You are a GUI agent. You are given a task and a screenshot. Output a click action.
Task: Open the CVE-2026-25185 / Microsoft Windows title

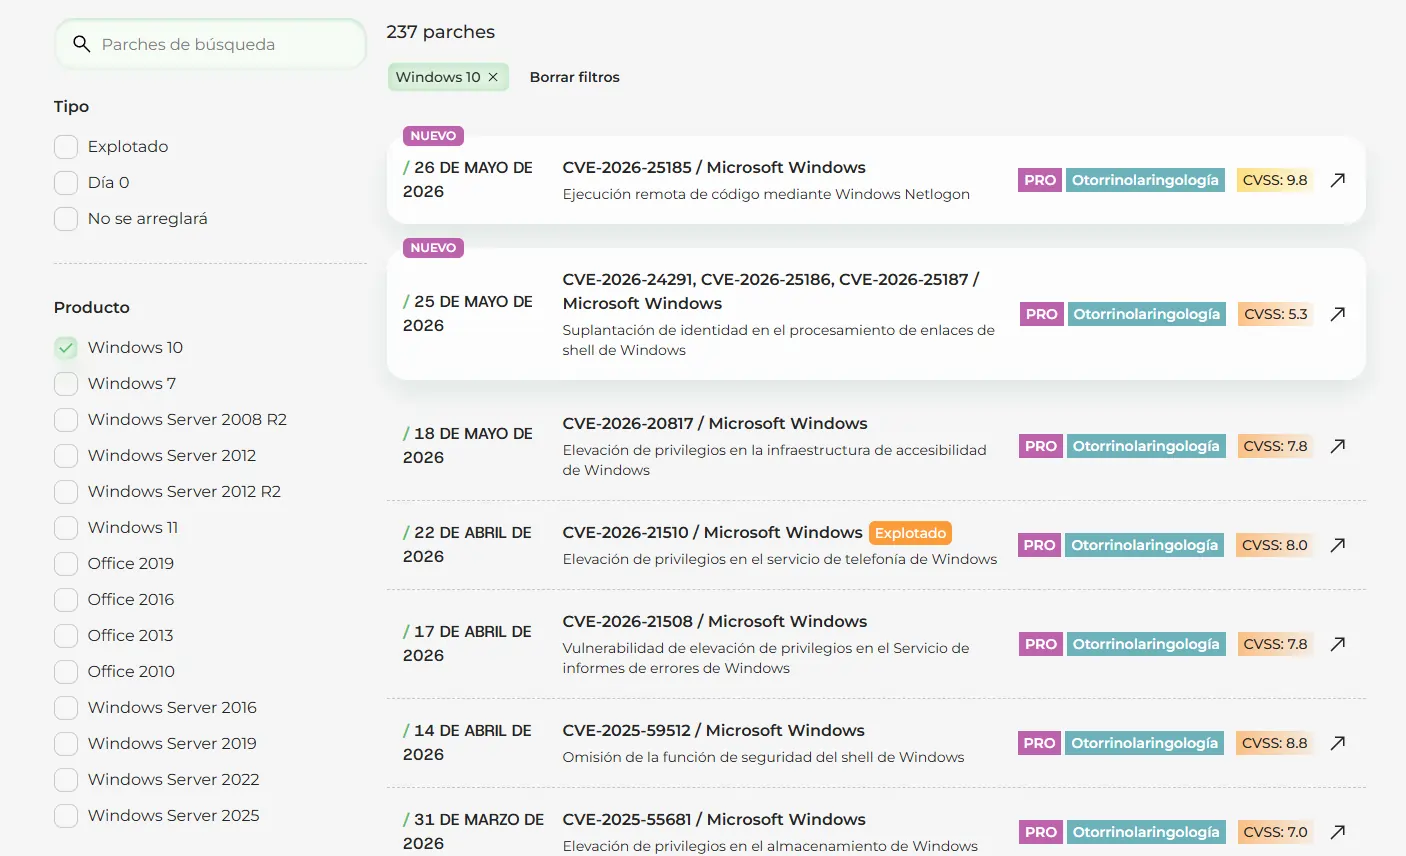tap(714, 167)
